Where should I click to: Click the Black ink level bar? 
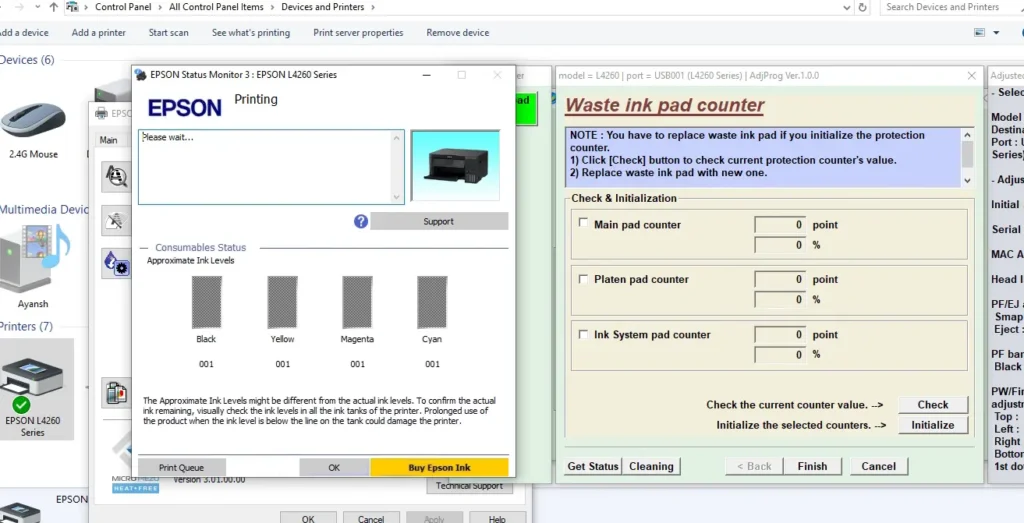tap(206, 302)
